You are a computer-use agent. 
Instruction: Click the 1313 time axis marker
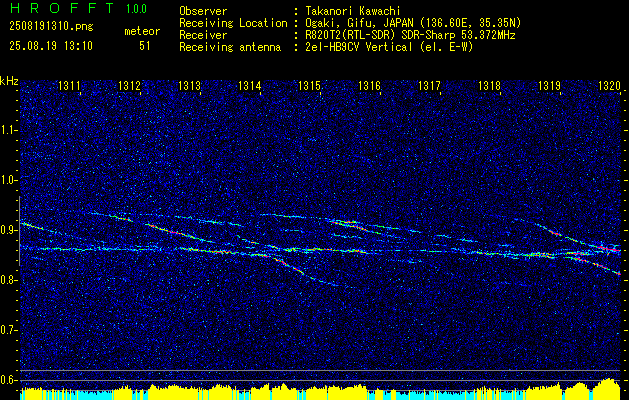189,85
